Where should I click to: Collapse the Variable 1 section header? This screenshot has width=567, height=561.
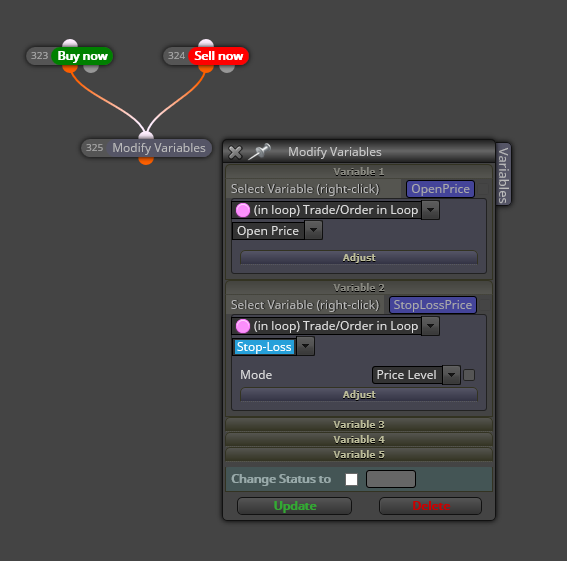click(359, 171)
